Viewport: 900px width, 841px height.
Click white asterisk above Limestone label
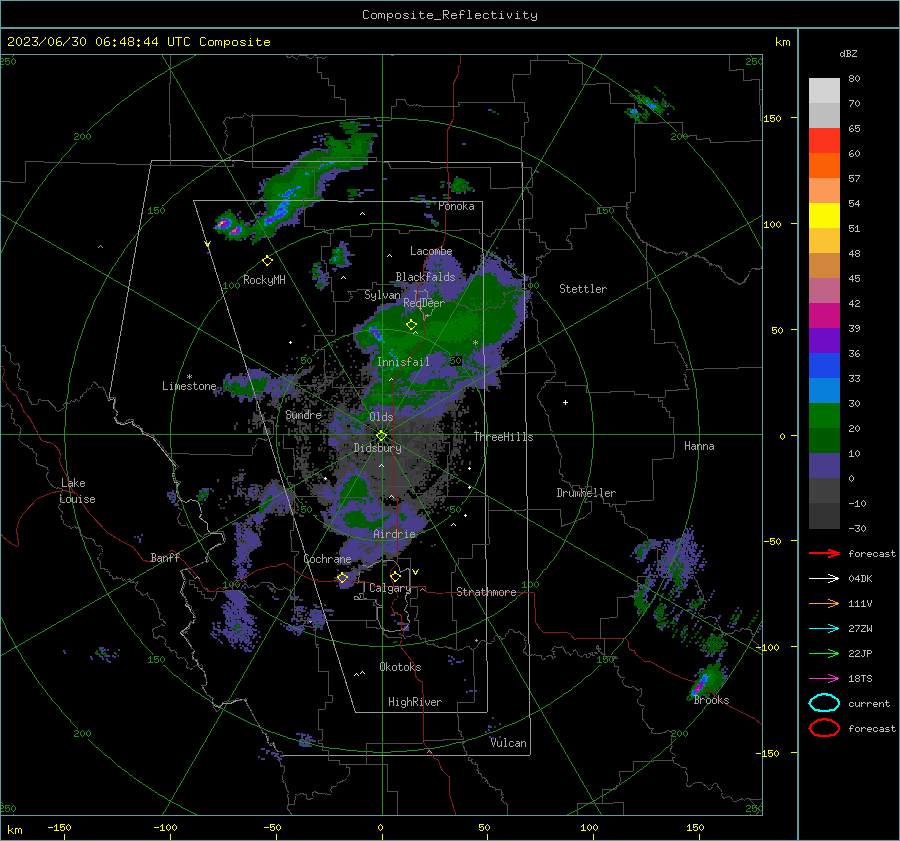(189, 377)
